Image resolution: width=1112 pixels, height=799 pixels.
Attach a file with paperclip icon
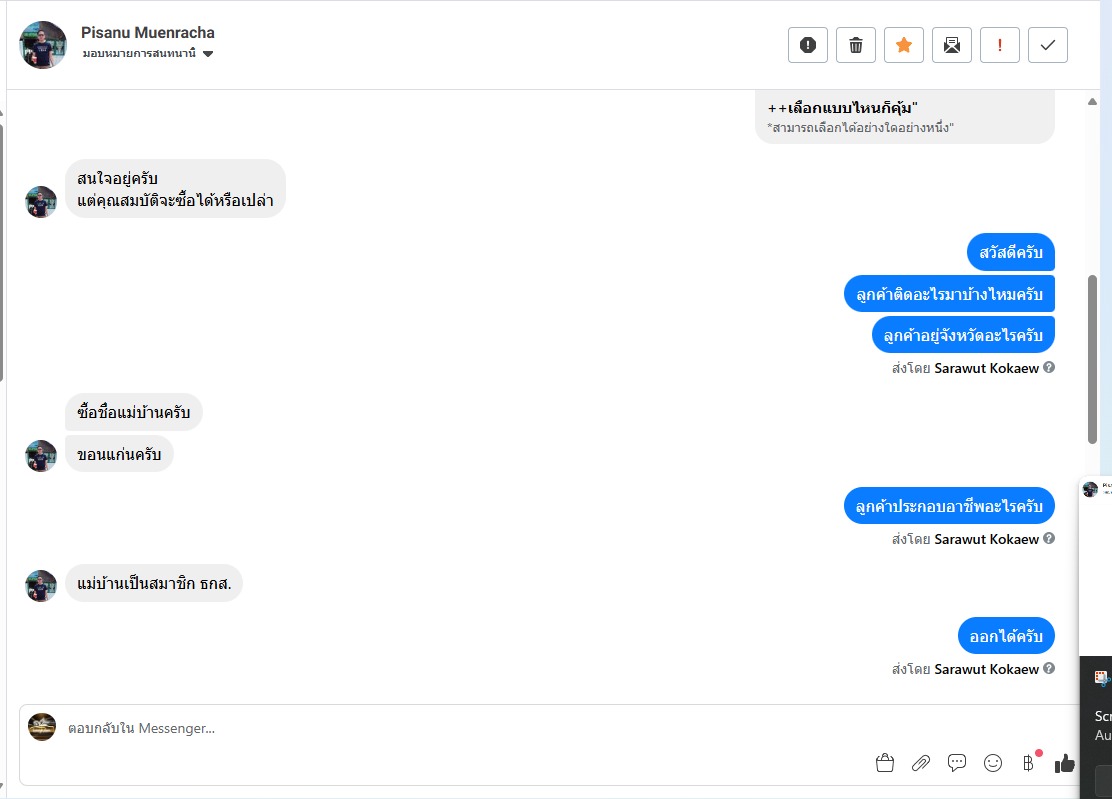click(x=921, y=763)
